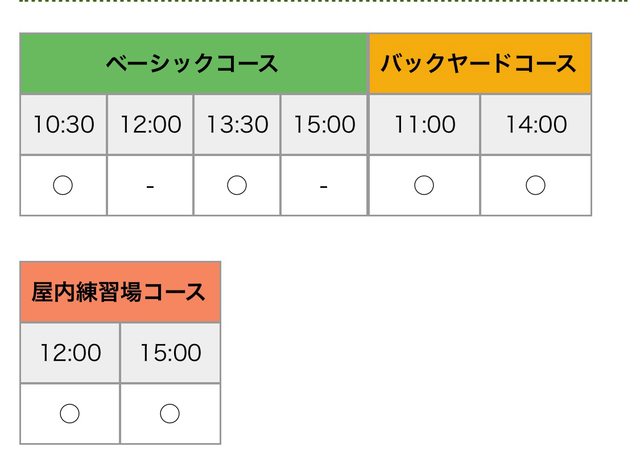This screenshot has height=471, width=640.
Task: Click the green ベーシックコース header
Action: click(x=193, y=64)
